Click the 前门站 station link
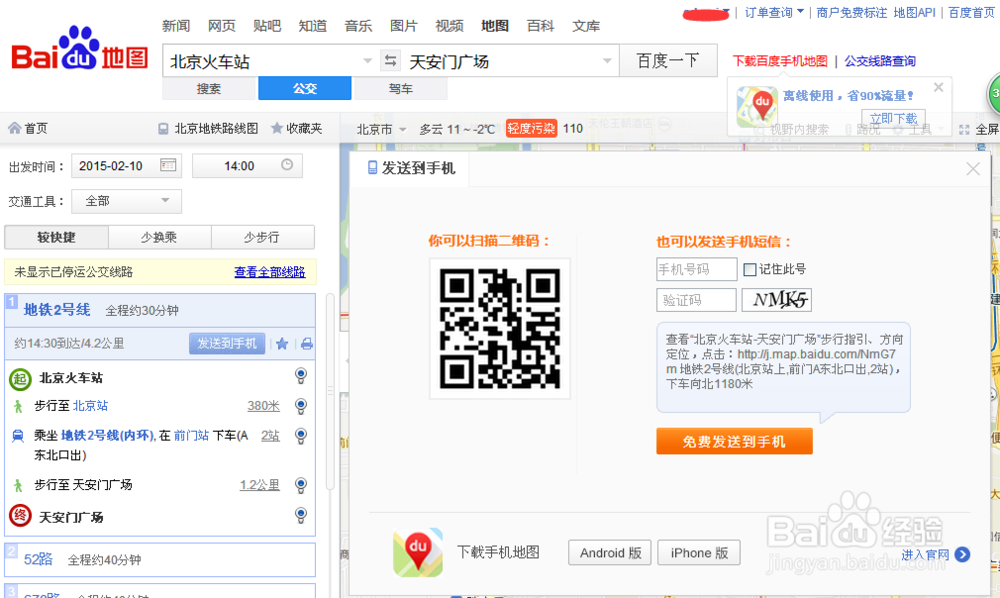Image resolution: width=1000 pixels, height=598 pixels. [191, 435]
